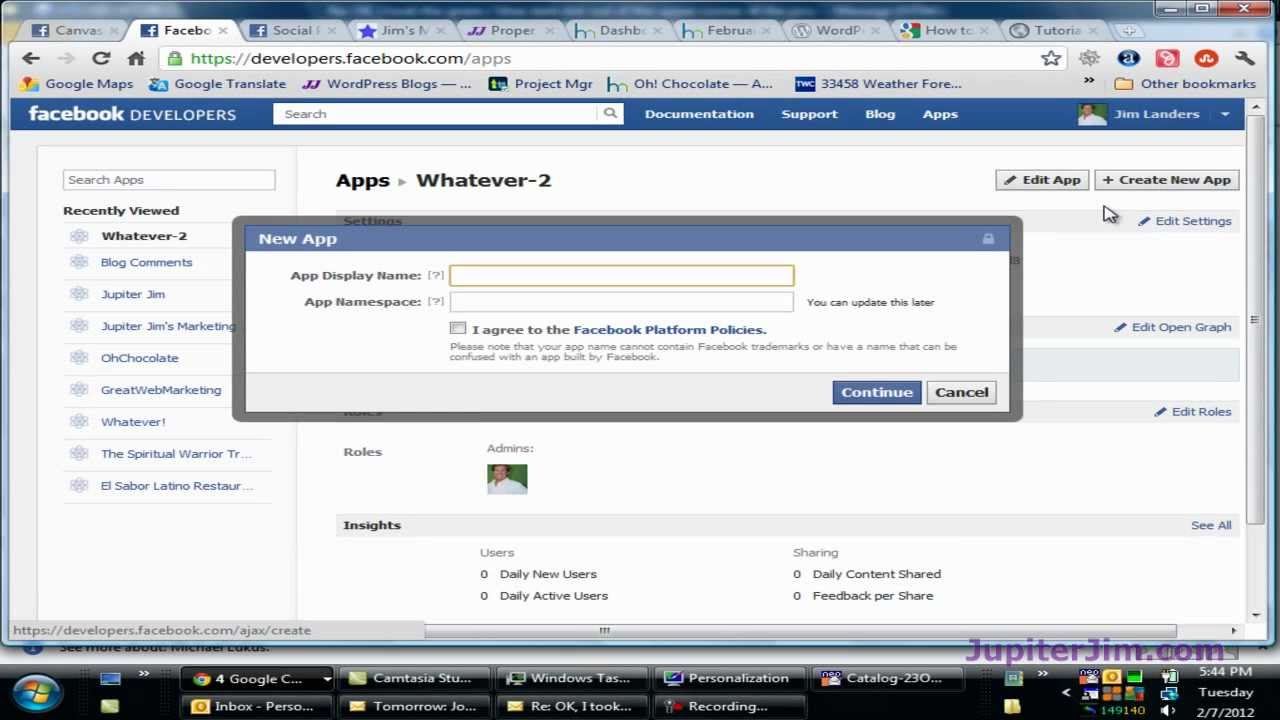Open The Spiritual Warrior Tr... app in sidebar

pos(176,454)
